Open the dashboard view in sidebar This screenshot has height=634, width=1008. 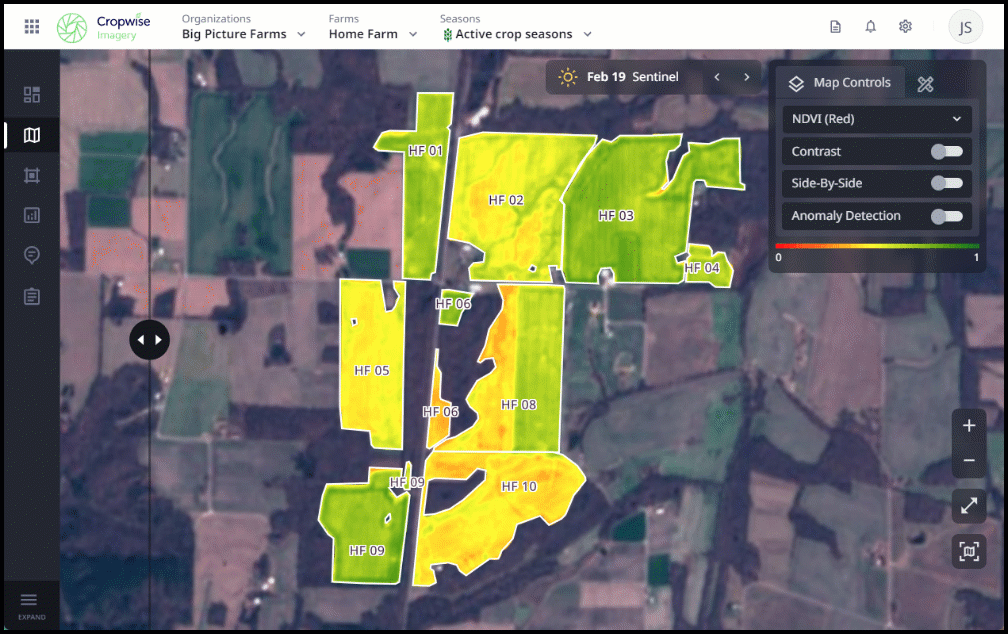point(32,95)
